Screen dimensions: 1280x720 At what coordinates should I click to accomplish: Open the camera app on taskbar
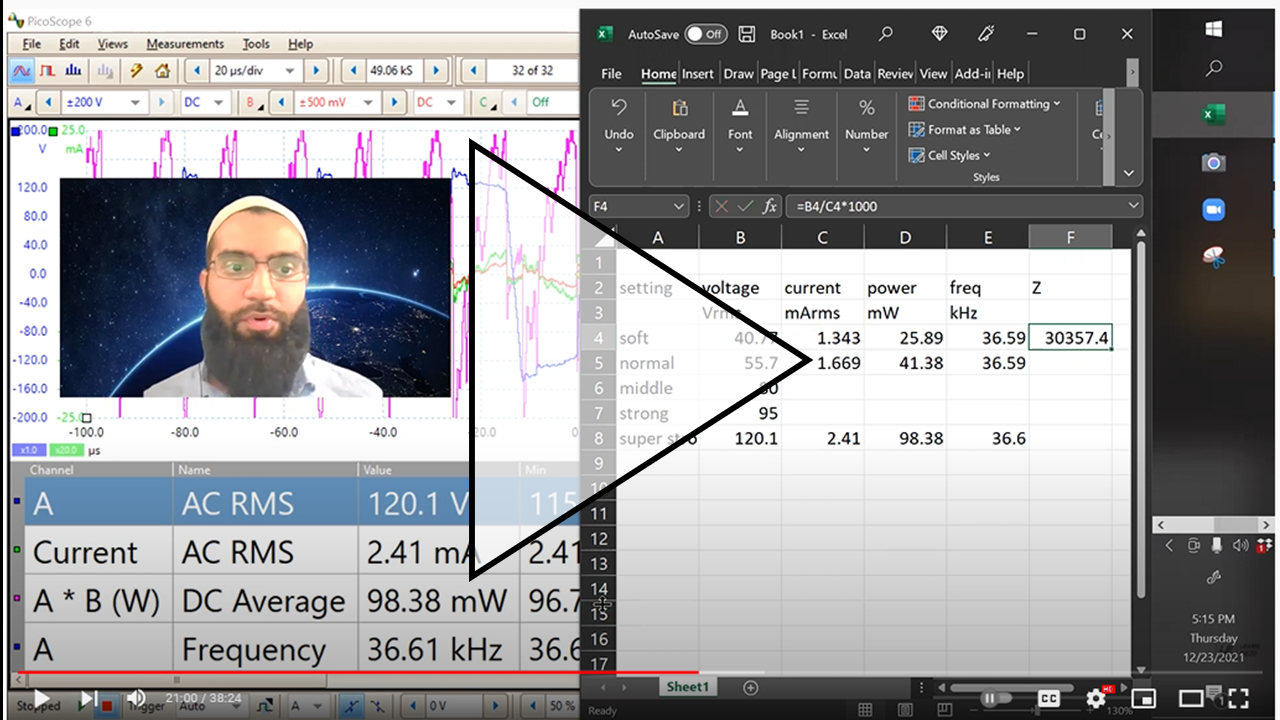1214,162
